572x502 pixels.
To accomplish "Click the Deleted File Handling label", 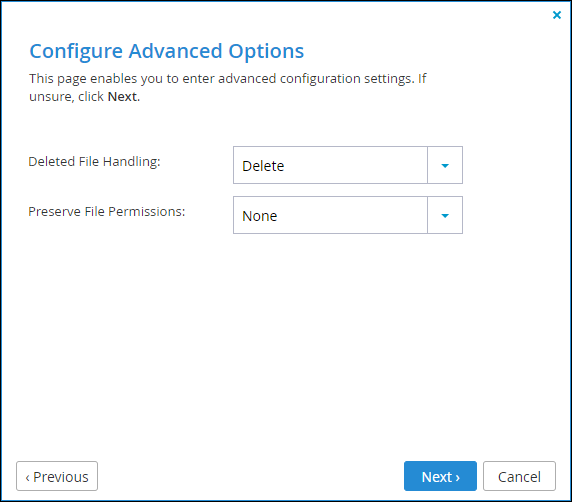I will 94,162.
